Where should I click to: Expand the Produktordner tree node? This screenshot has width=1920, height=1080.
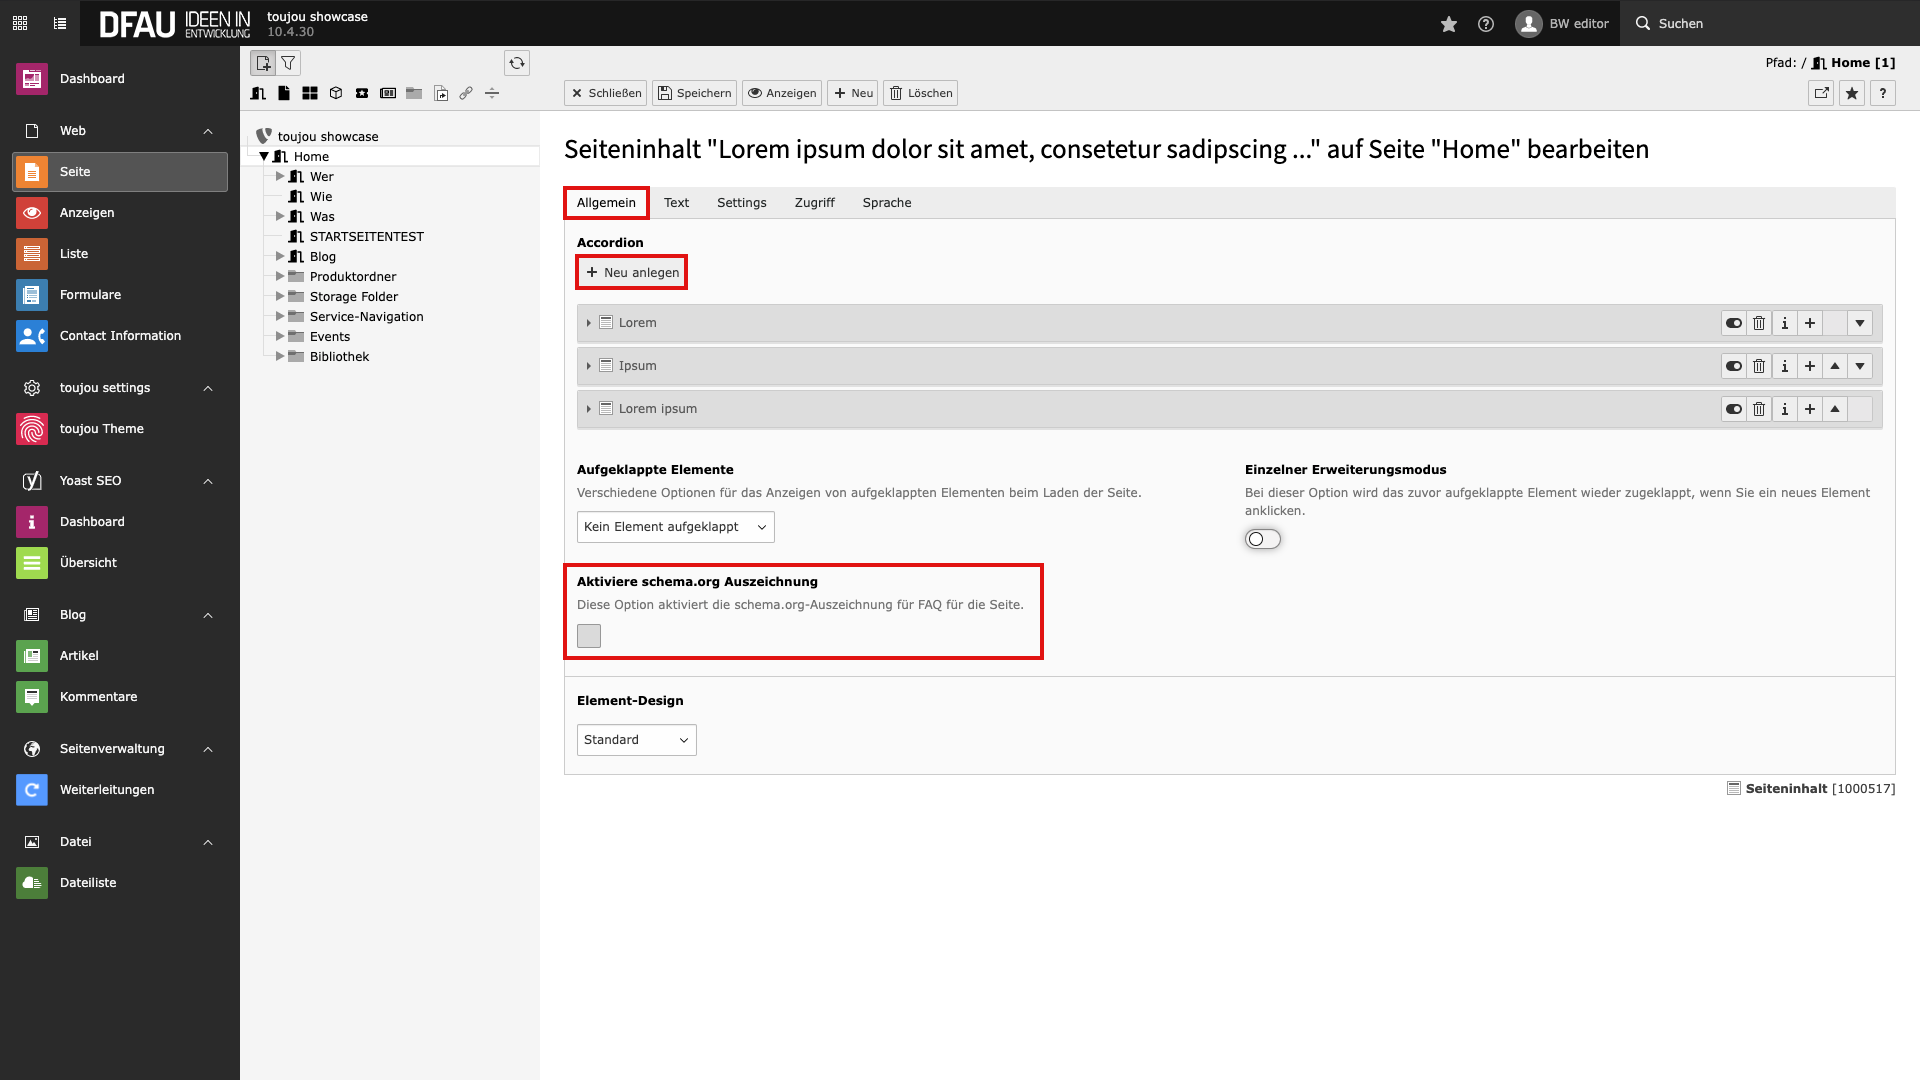coord(280,277)
